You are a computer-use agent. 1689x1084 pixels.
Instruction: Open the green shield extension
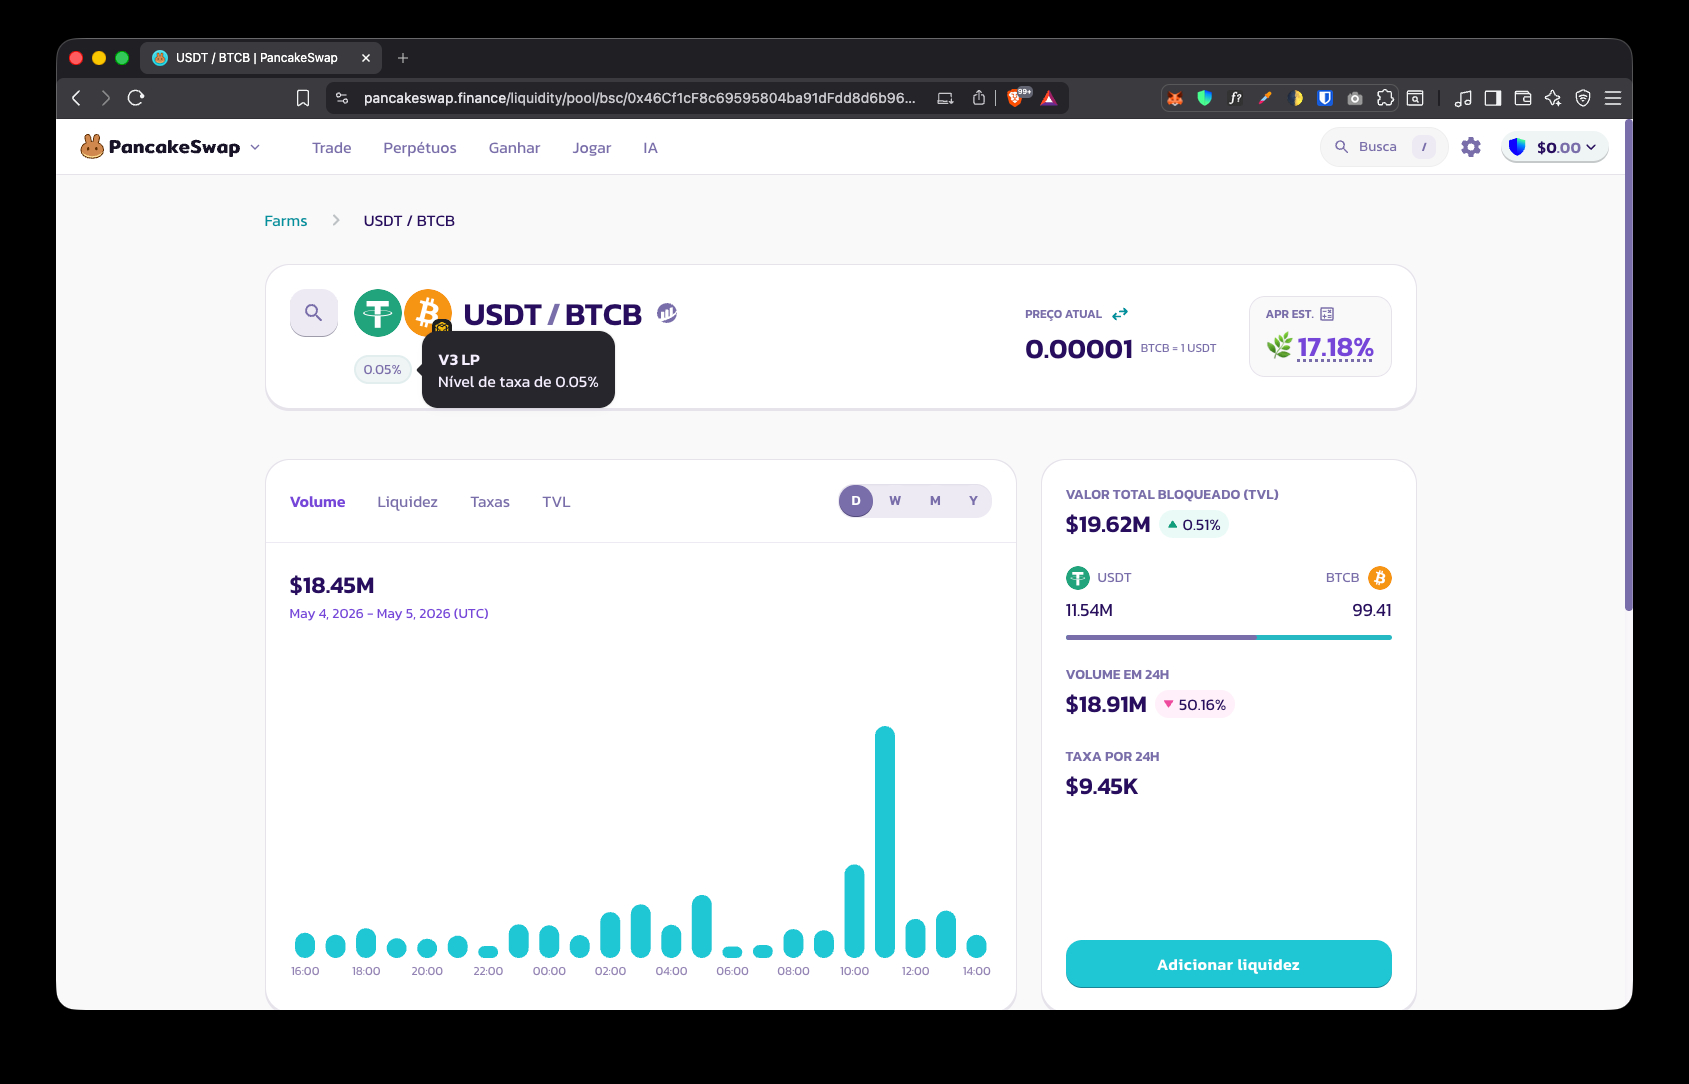click(x=1205, y=98)
